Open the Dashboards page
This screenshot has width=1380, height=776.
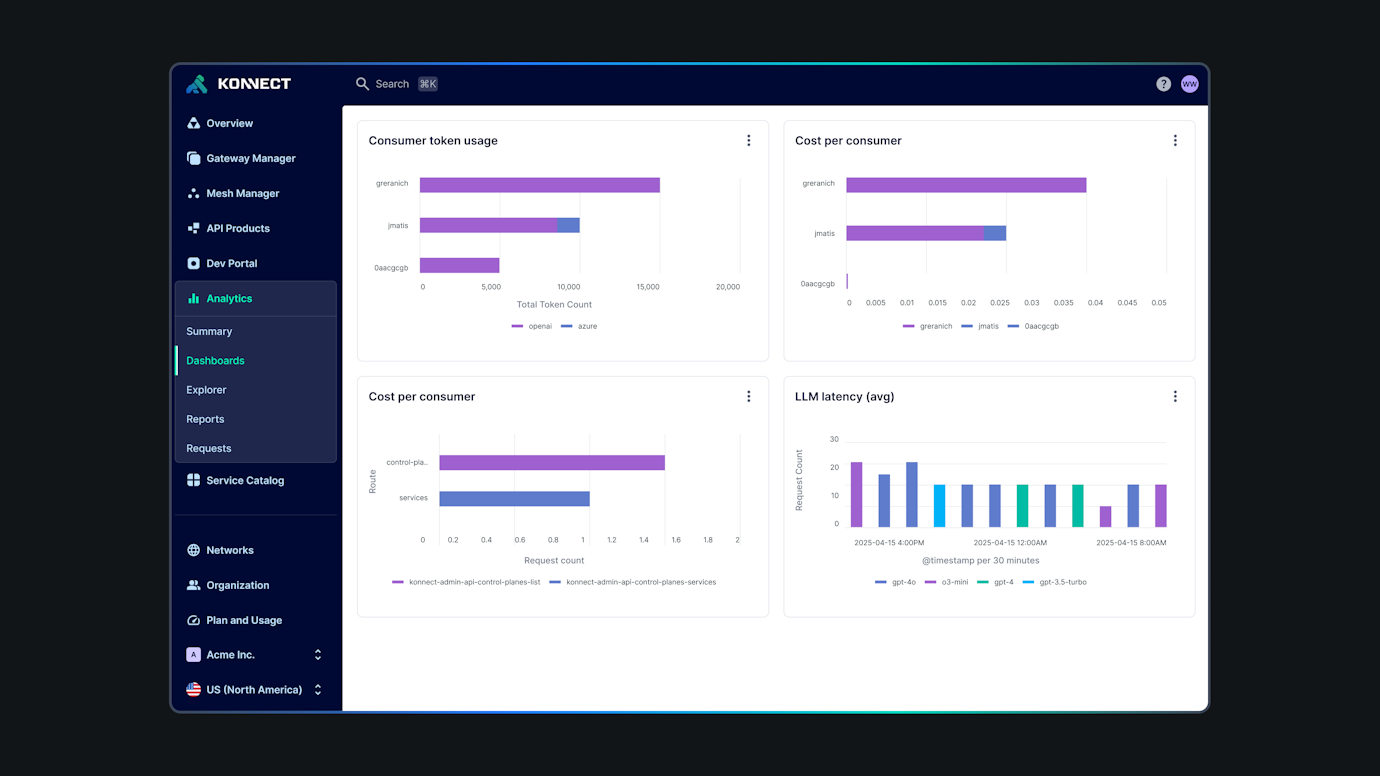(x=214, y=360)
